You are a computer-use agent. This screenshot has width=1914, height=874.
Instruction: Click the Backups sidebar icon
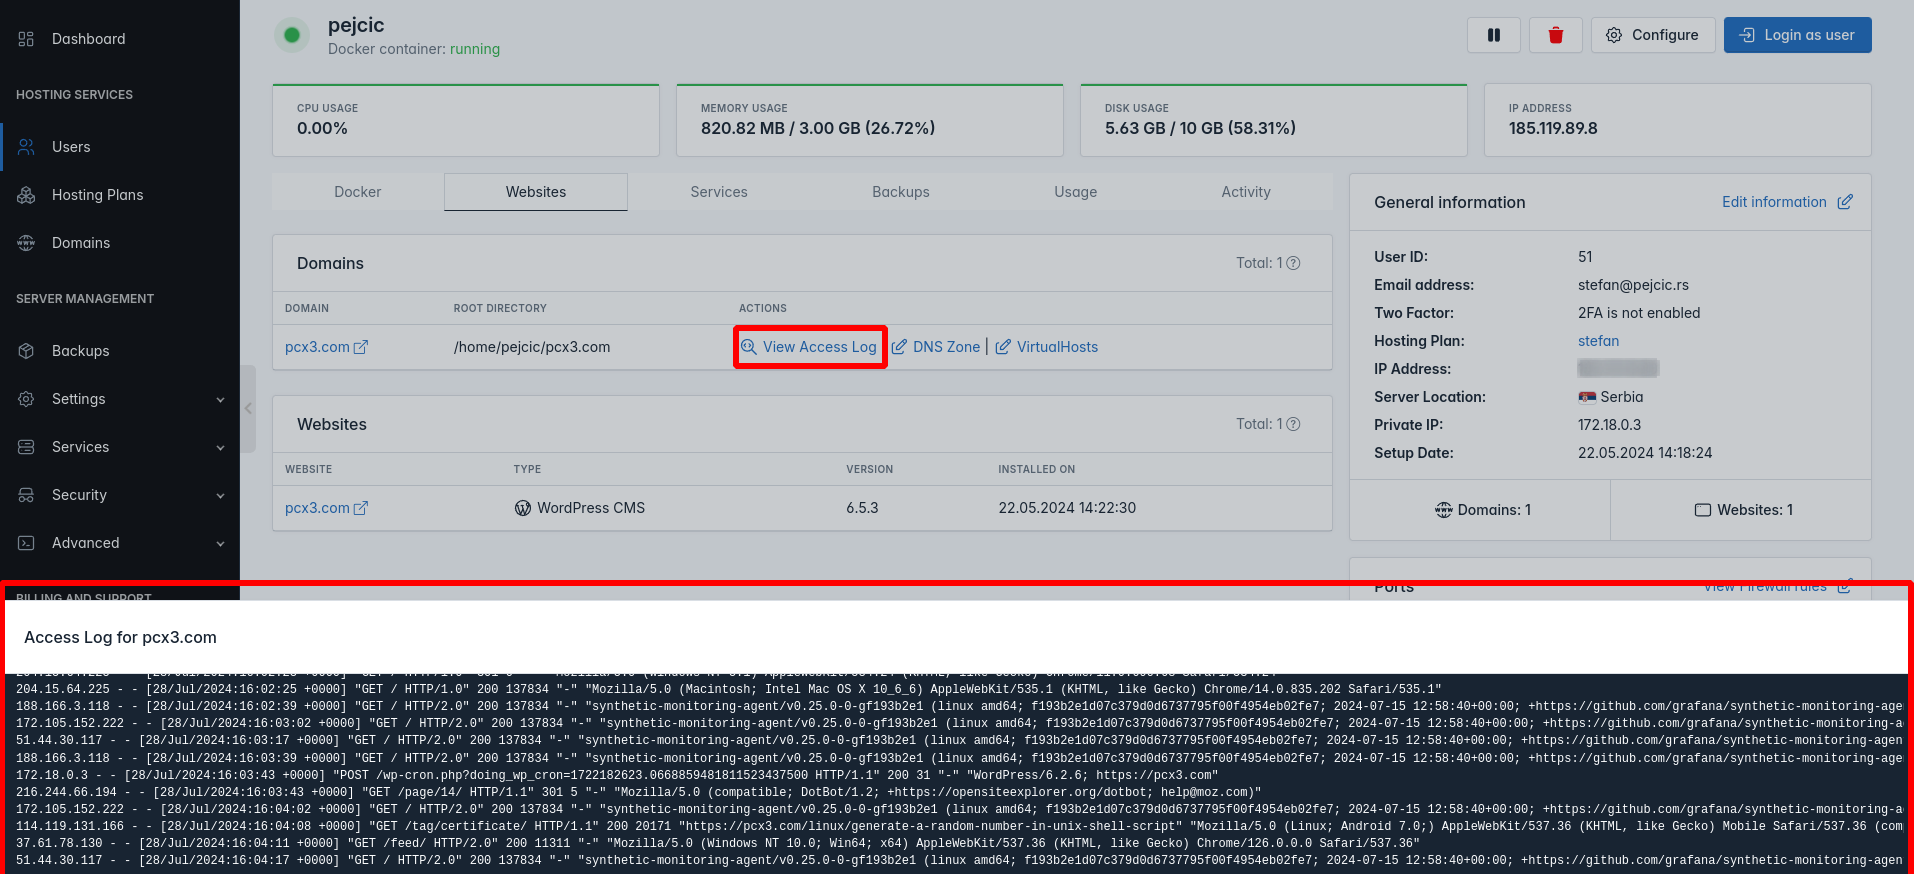[26, 351]
